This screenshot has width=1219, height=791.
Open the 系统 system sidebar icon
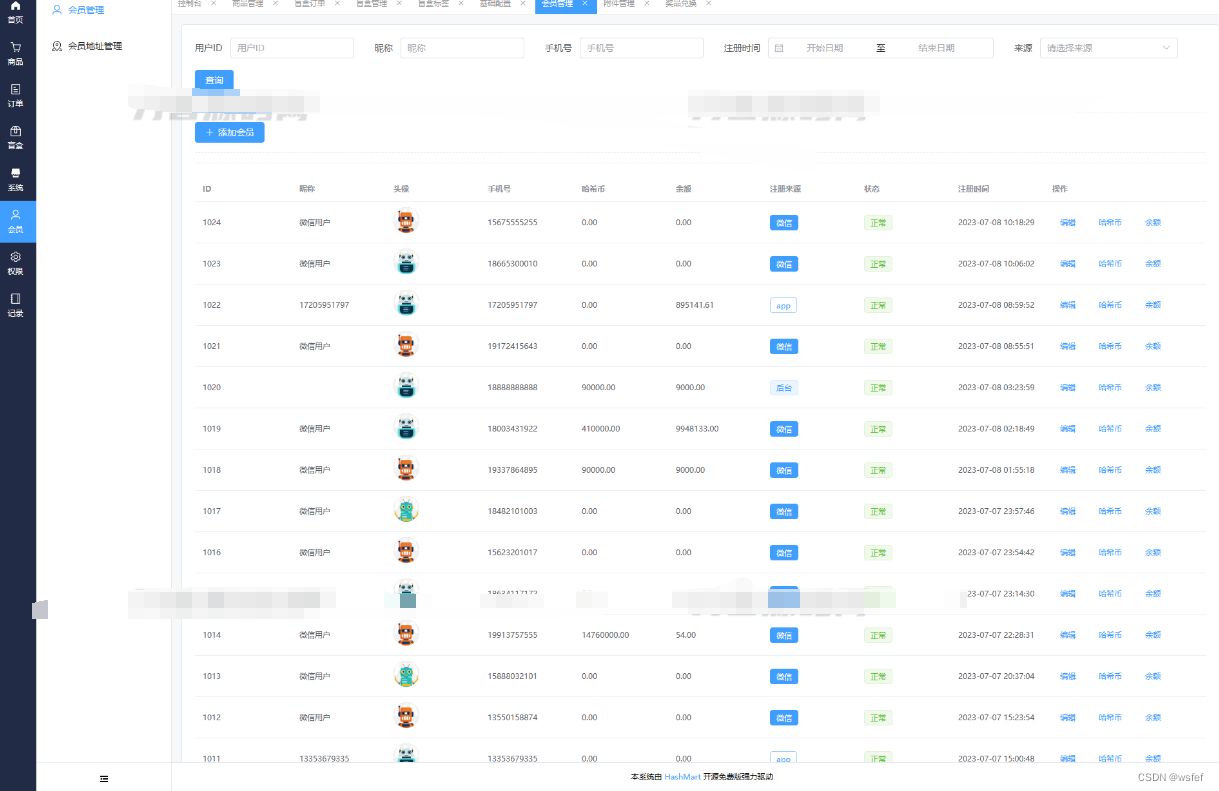point(15,180)
